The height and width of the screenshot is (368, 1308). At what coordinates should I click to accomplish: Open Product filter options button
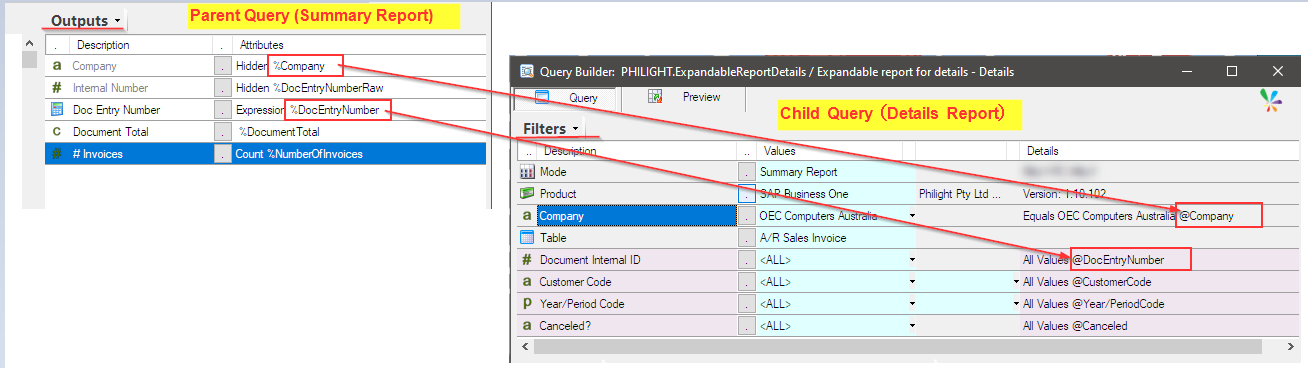pyautogui.click(x=746, y=194)
